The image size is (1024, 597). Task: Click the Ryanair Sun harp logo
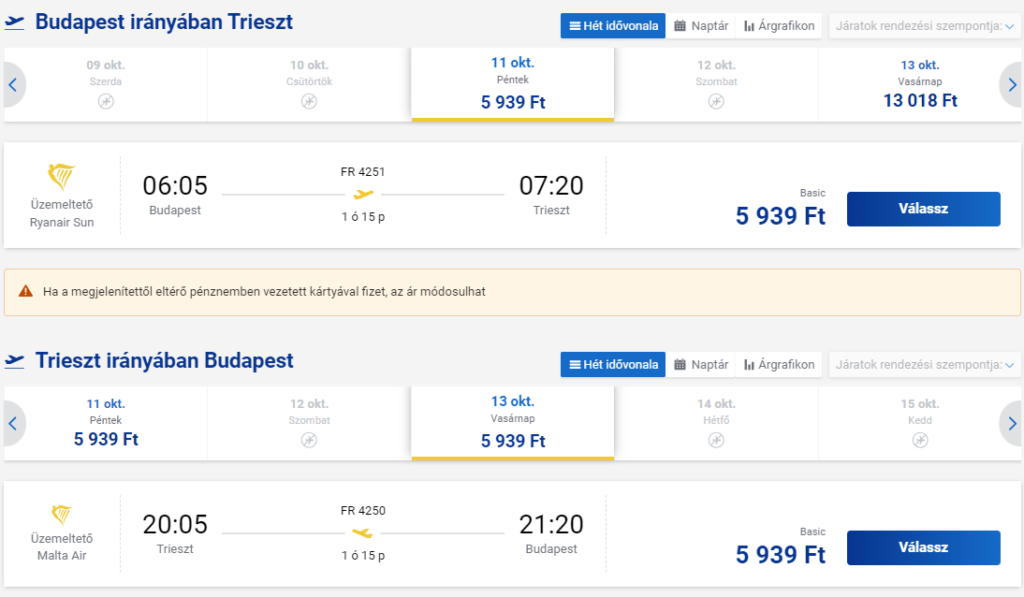click(x=61, y=177)
